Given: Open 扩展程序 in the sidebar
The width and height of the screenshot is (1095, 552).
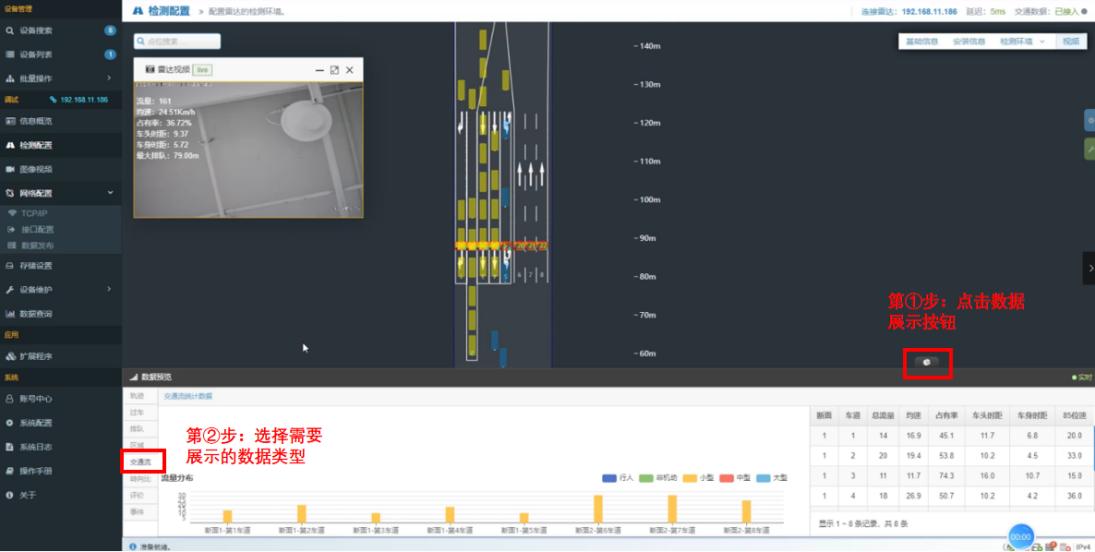Looking at the screenshot, I should tap(35, 356).
